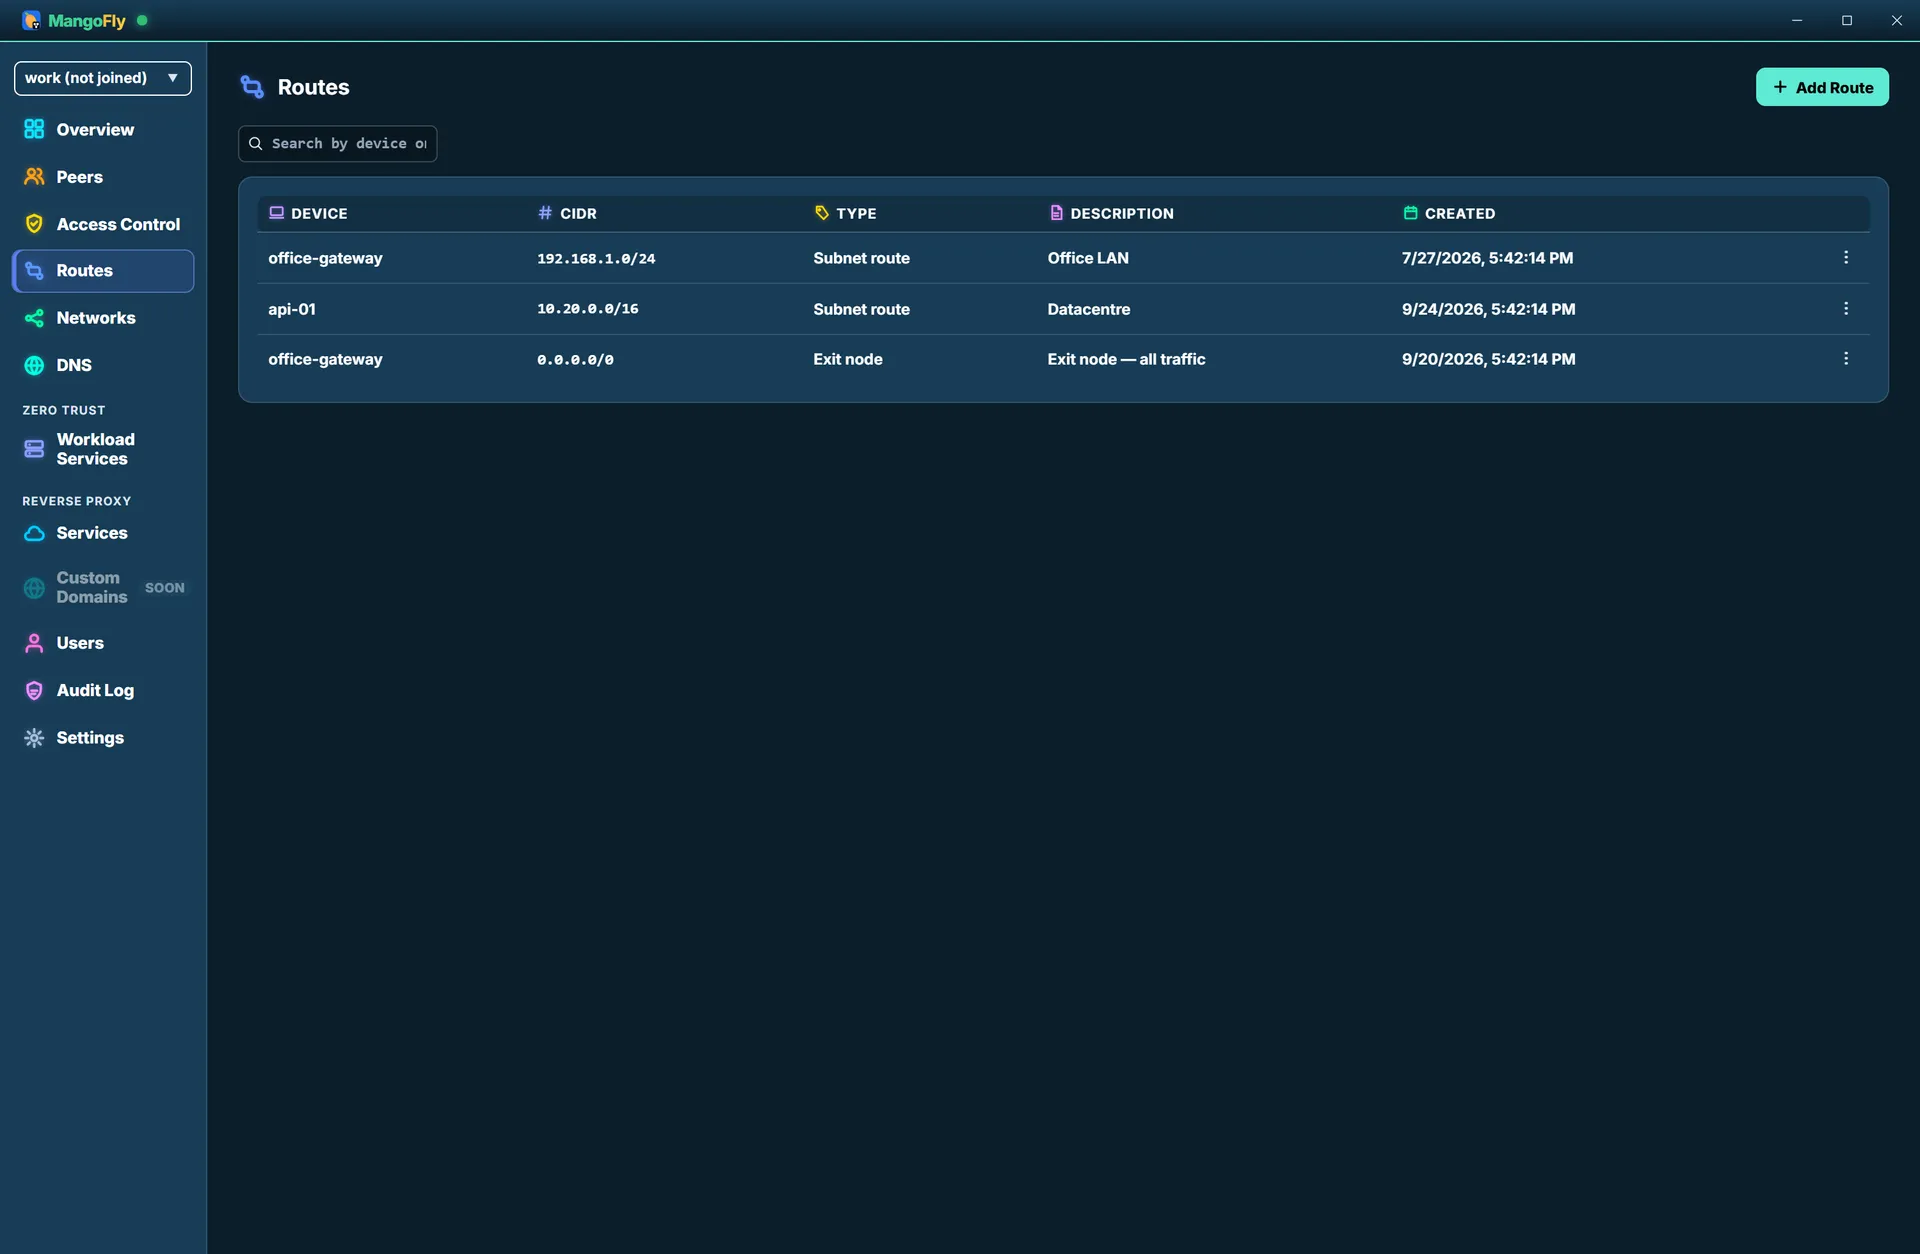Select the 192.168.1.0/24 CIDR cell
1920x1254 pixels.
point(596,258)
